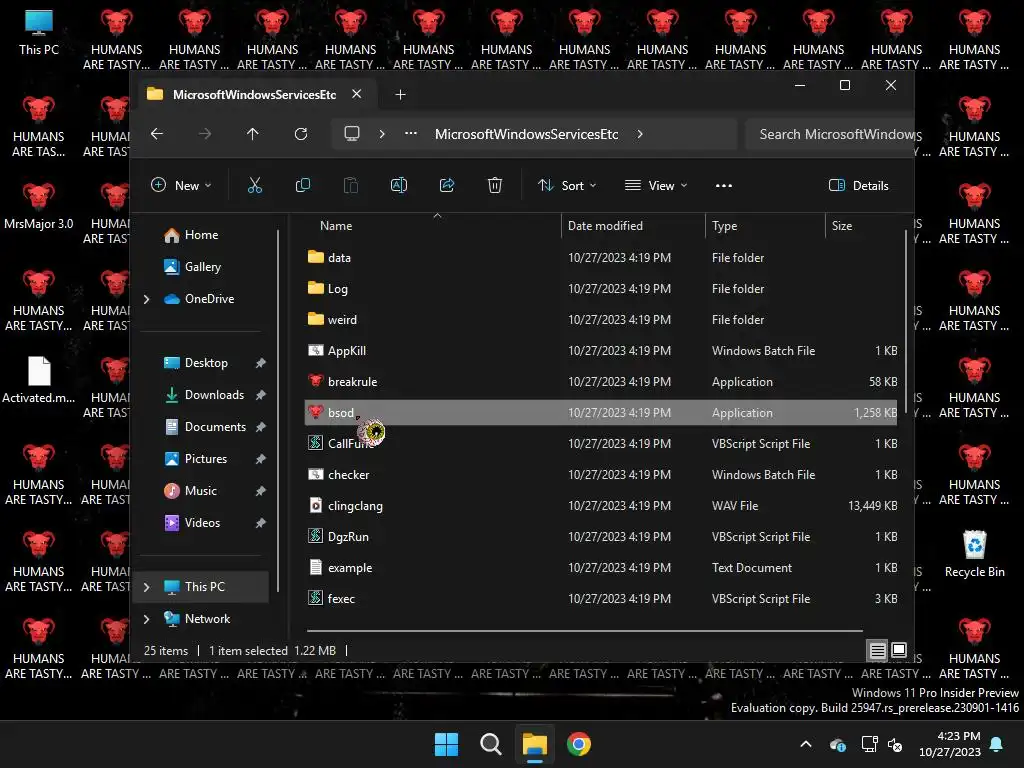Open the View dropdown menu
The image size is (1024, 768).
(656, 185)
